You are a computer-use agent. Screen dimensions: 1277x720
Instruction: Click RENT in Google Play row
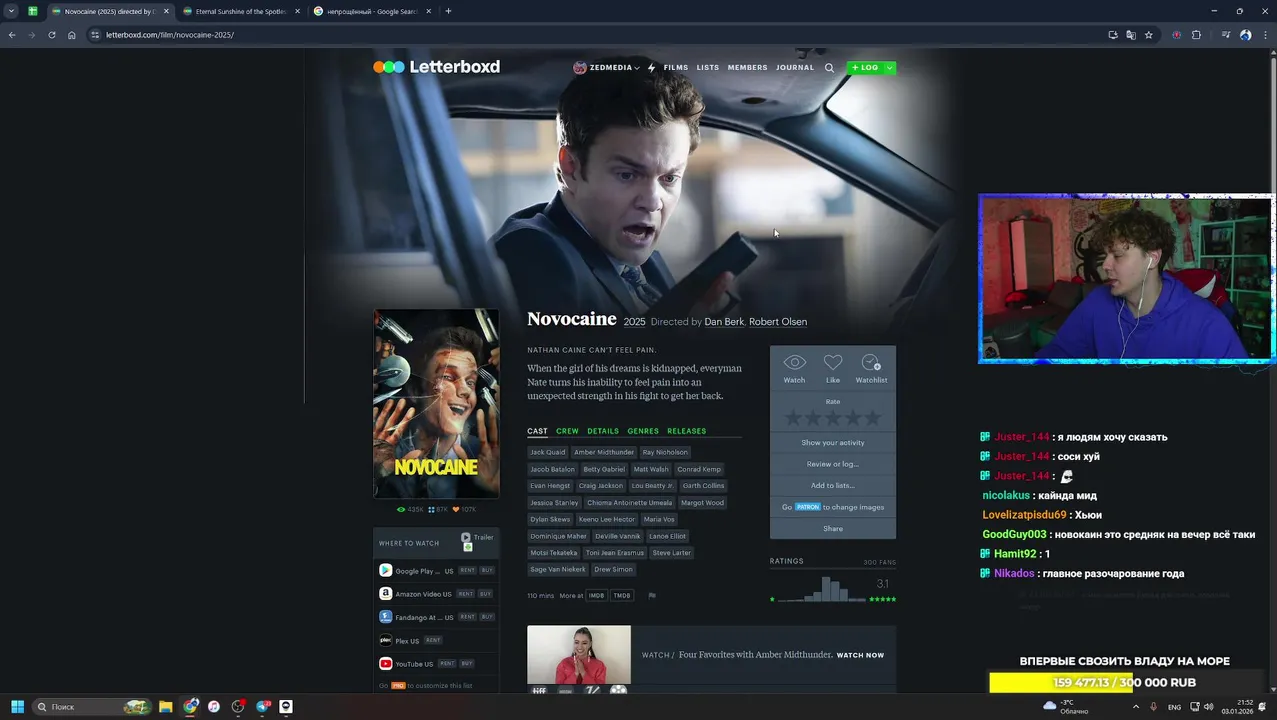pyautogui.click(x=467, y=570)
